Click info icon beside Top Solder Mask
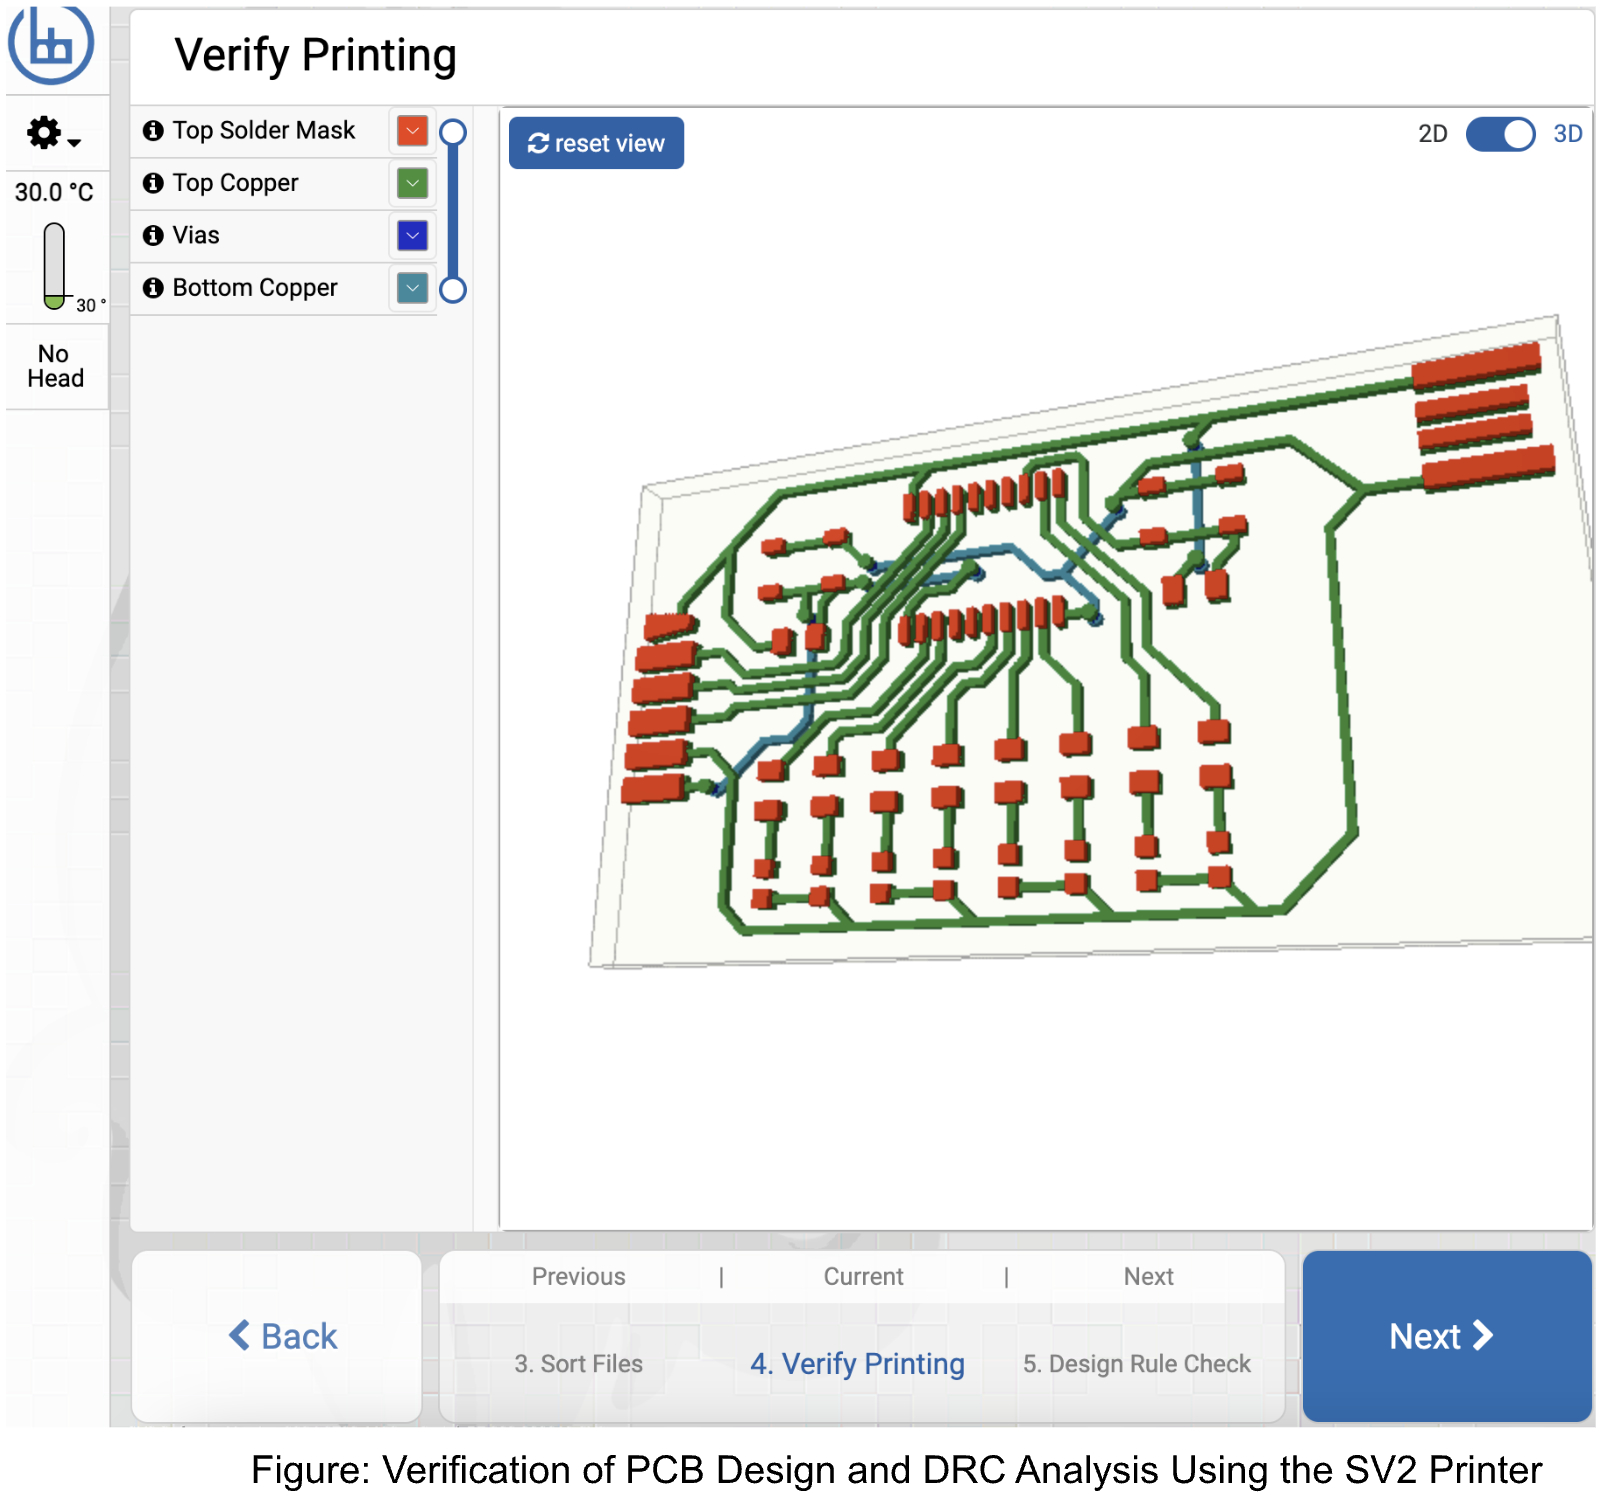 pyautogui.click(x=153, y=131)
